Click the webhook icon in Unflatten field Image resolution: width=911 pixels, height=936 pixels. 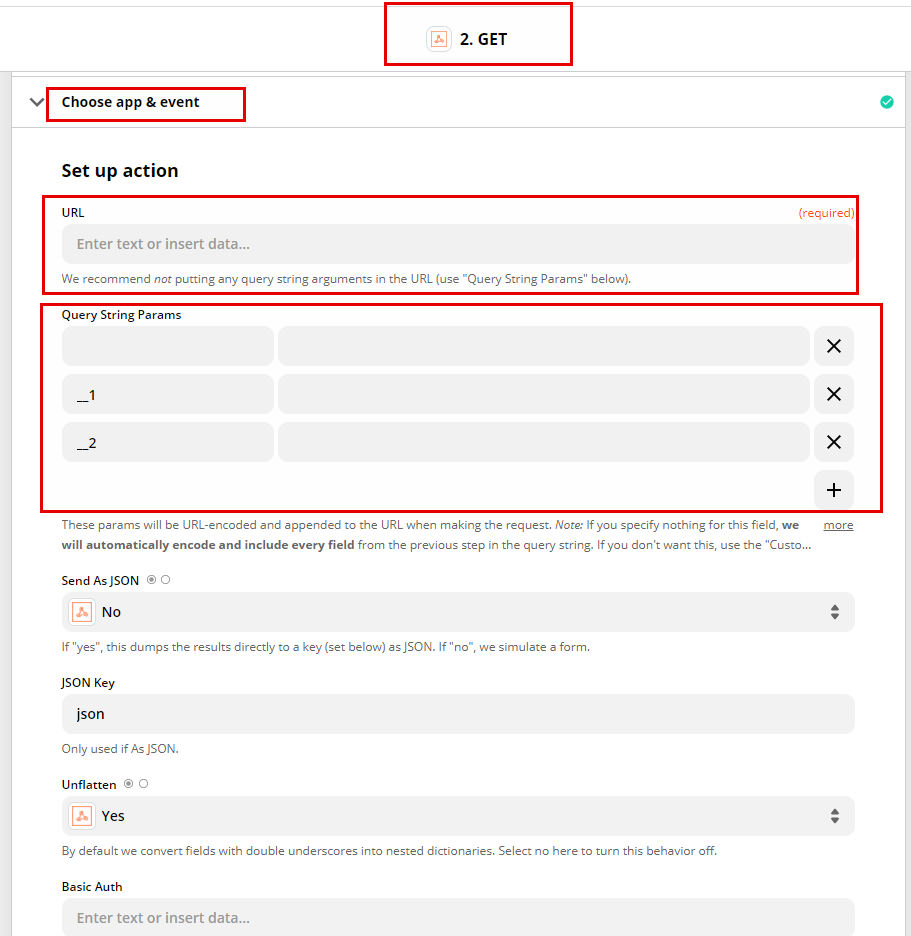pyautogui.click(x=82, y=816)
